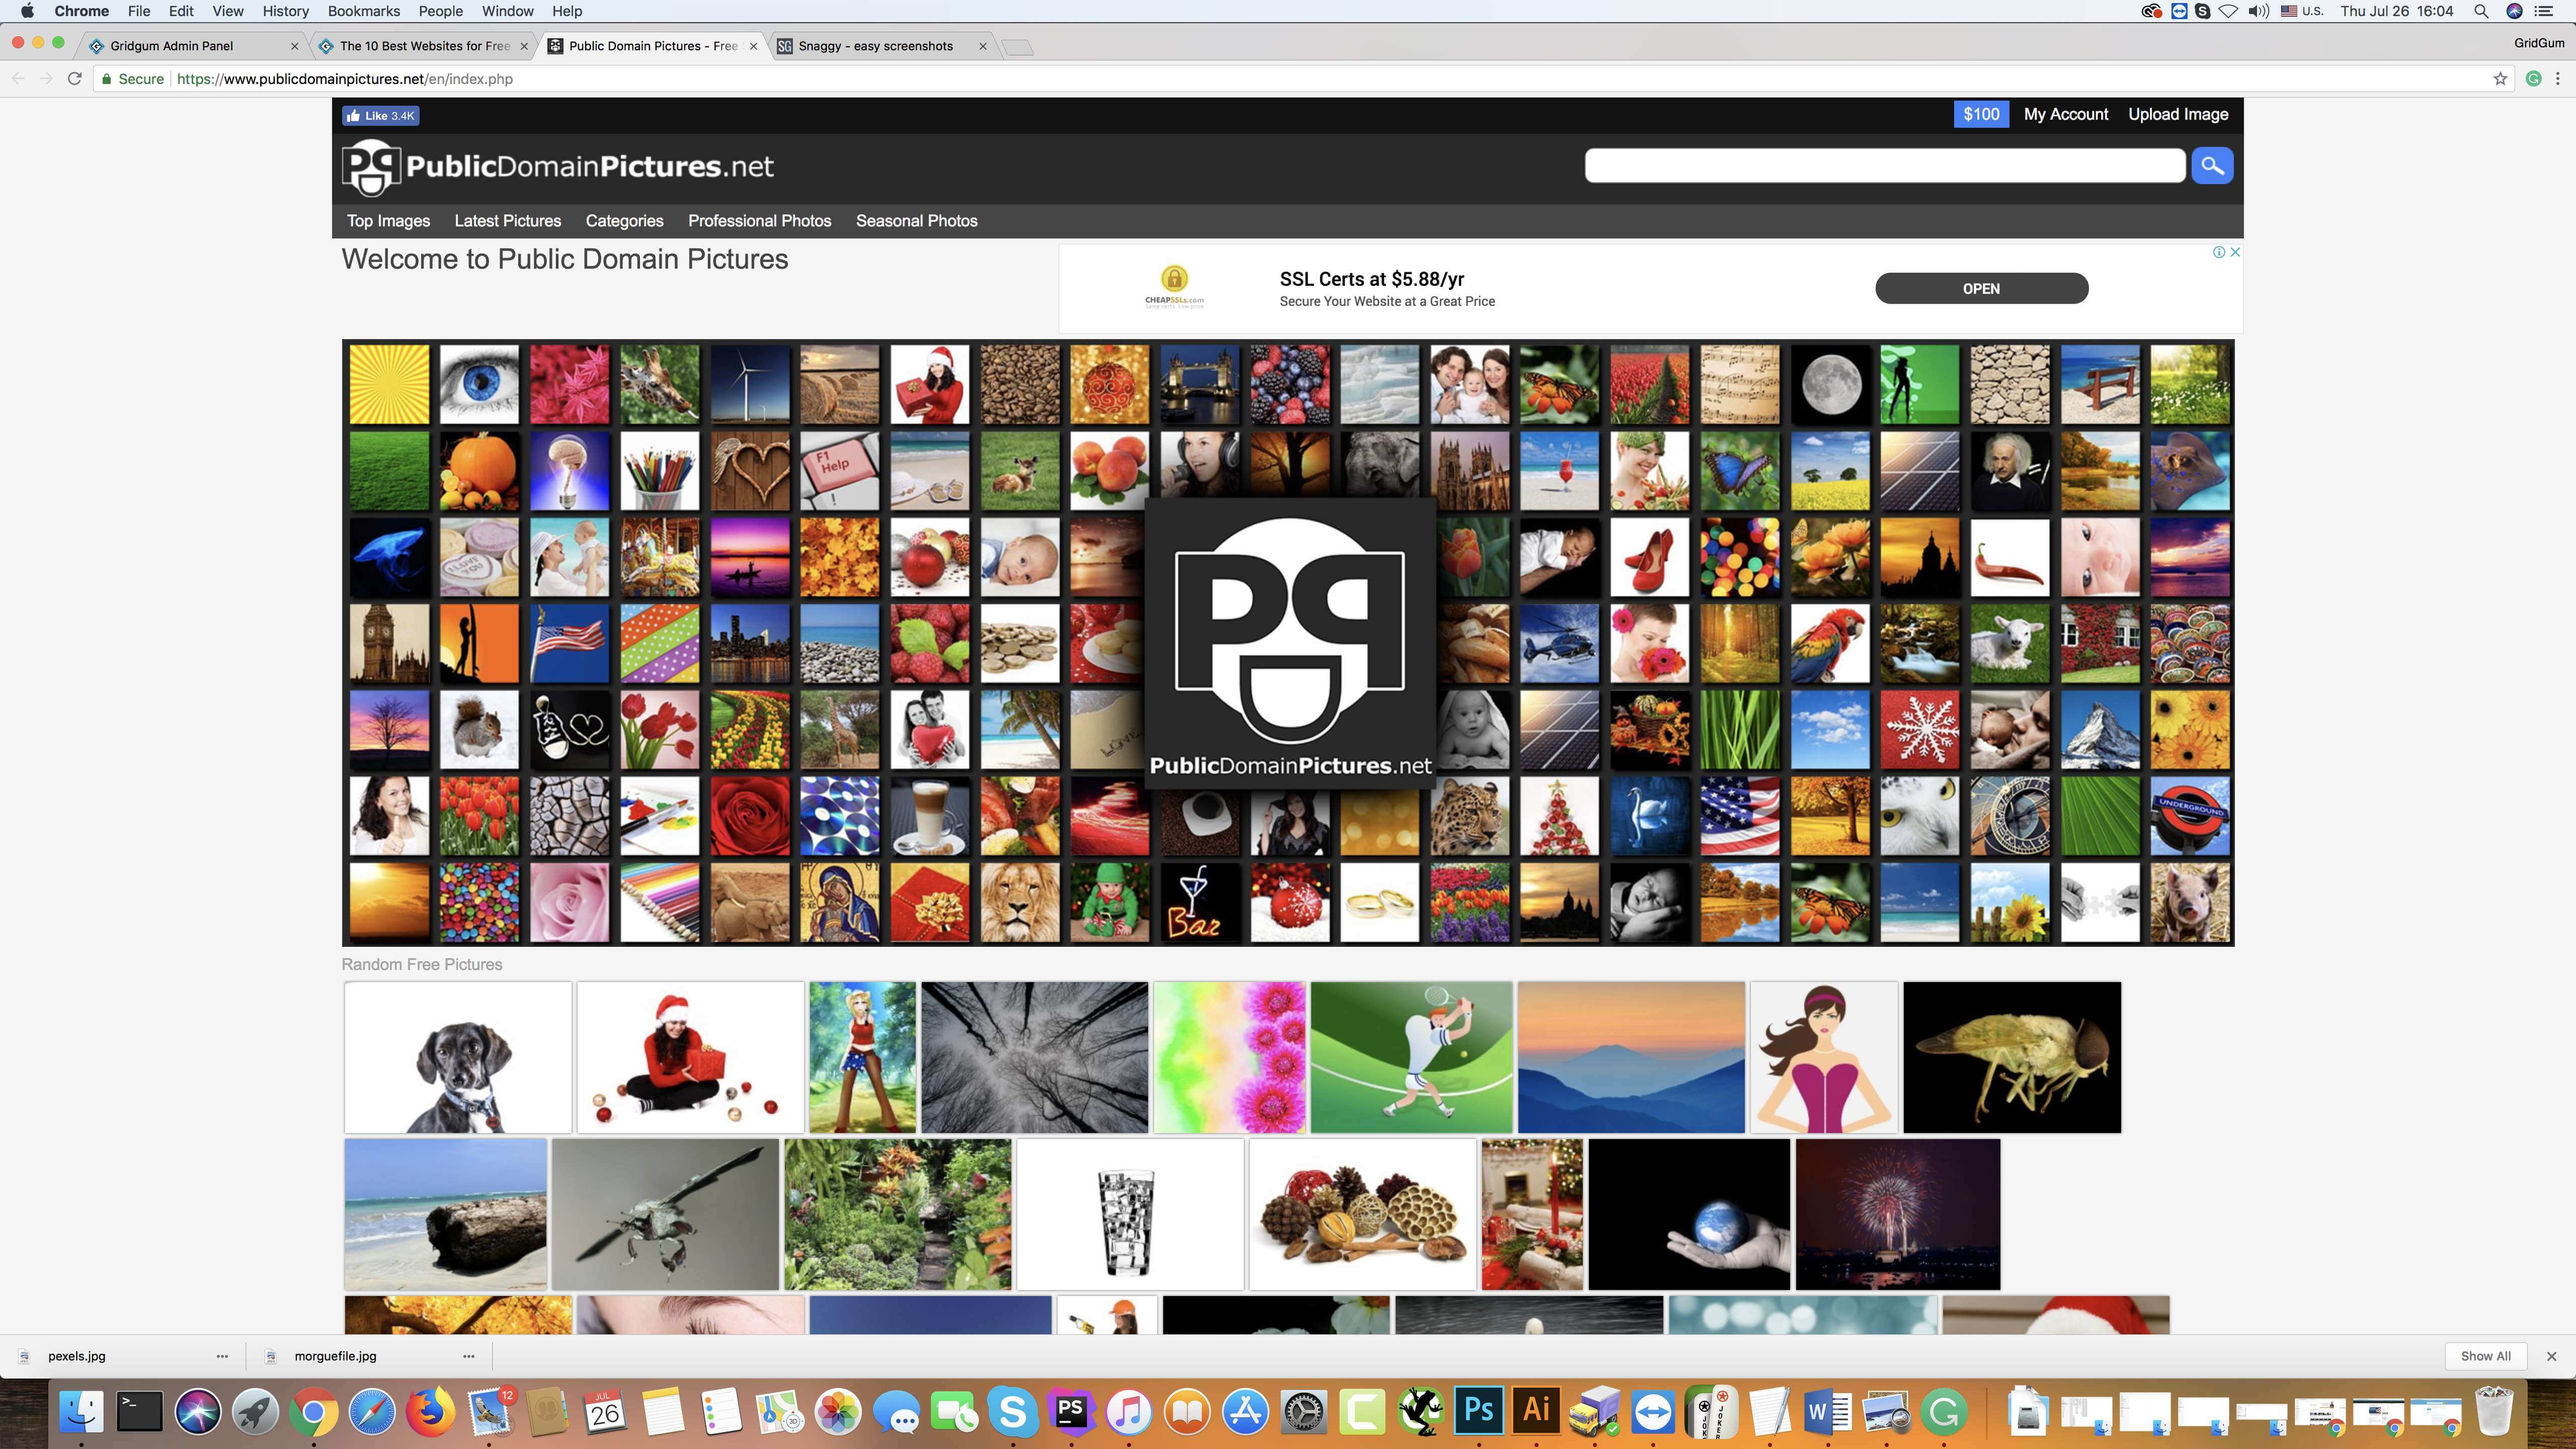Open PhpStorm from the Dock
Viewport: 2576px width, 1449px height.
pyautogui.click(x=1071, y=1412)
